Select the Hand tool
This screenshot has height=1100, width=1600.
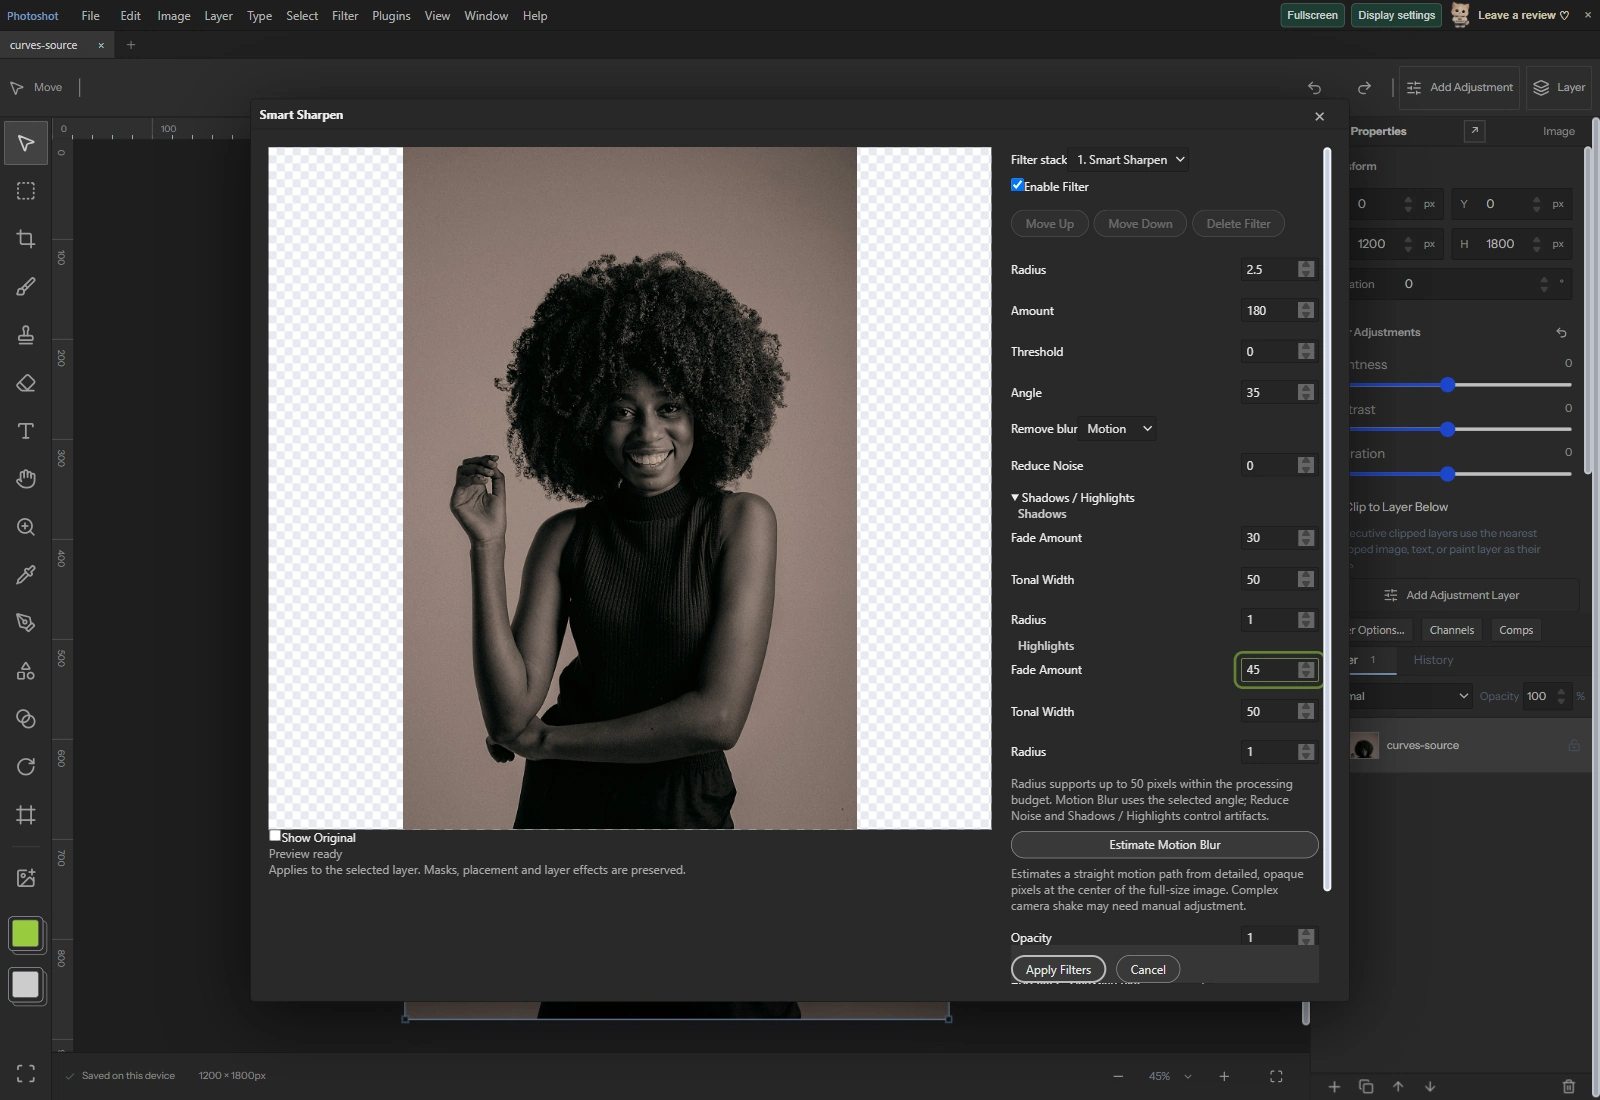(x=26, y=479)
